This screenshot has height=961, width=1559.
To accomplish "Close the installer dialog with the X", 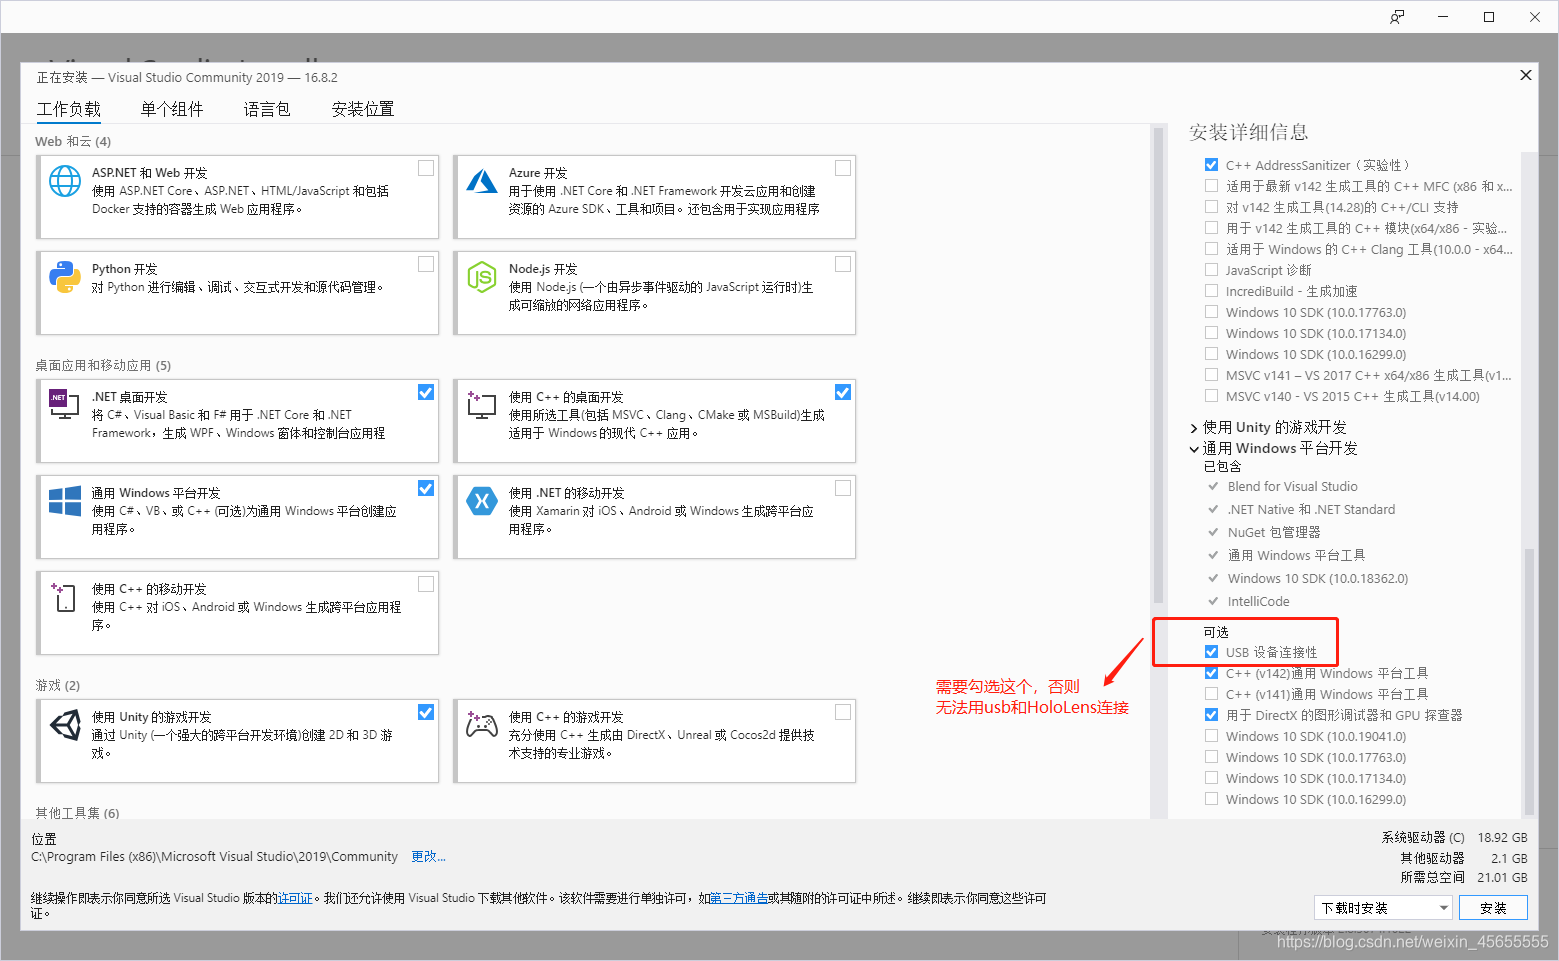I will [x=1526, y=75].
